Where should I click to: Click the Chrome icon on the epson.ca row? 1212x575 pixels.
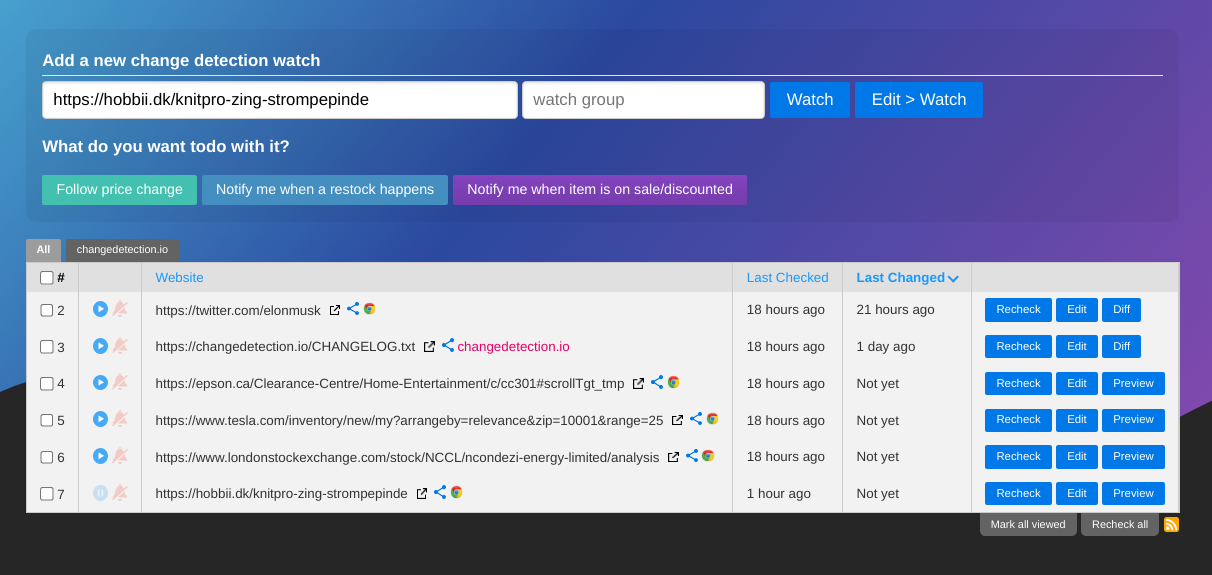point(674,382)
